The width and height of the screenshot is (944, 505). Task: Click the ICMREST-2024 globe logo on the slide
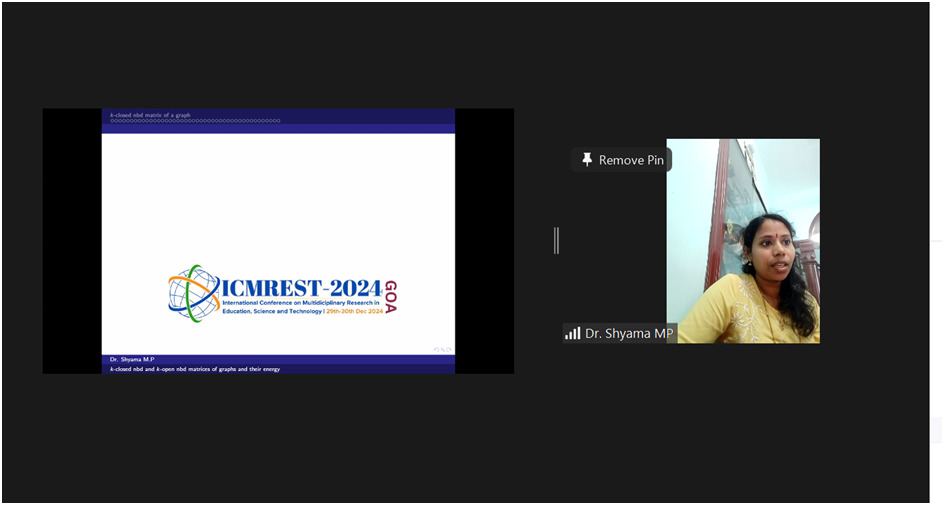tap(194, 294)
